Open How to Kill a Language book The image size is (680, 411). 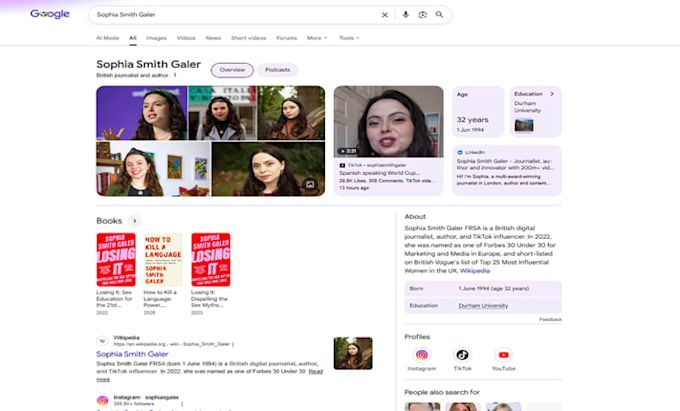point(163,260)
